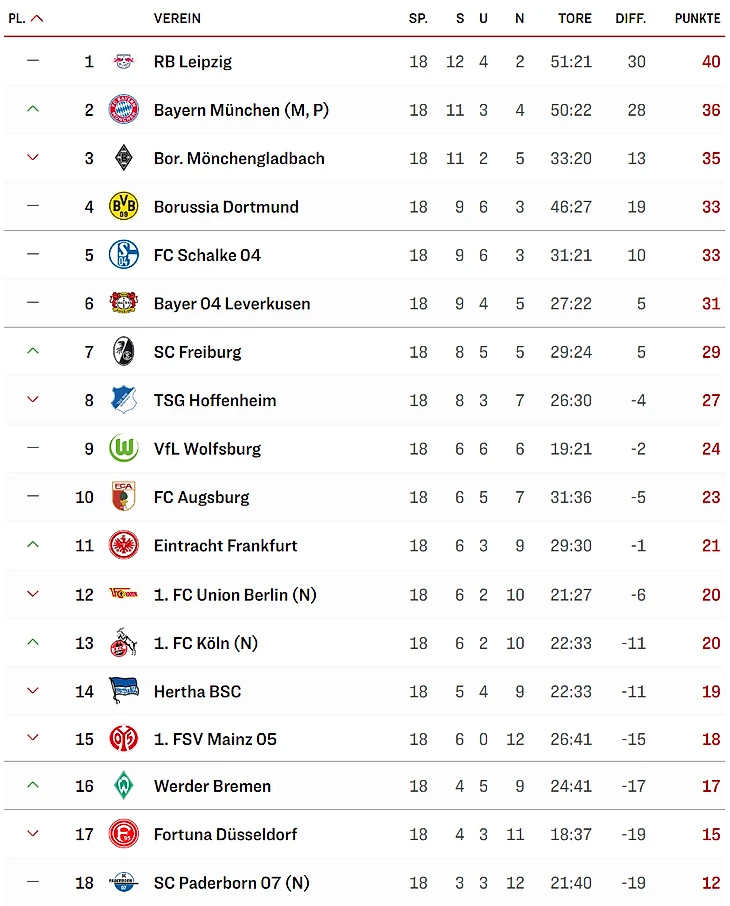Open the Bayer 04 Leverkusen team link

click(232, 304)
